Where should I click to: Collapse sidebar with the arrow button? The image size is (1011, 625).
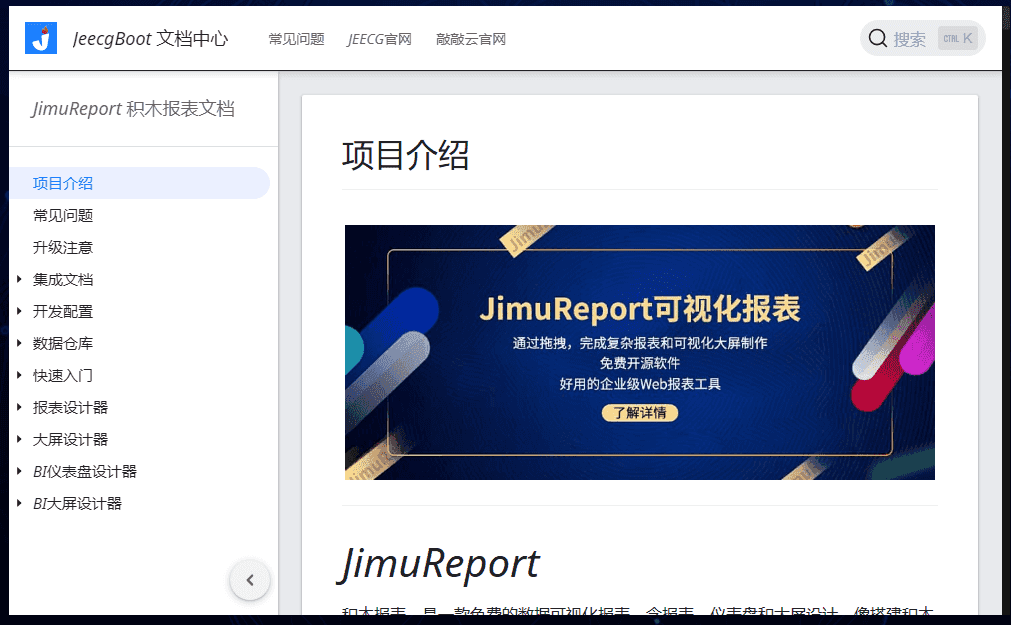tap(250, 580)
